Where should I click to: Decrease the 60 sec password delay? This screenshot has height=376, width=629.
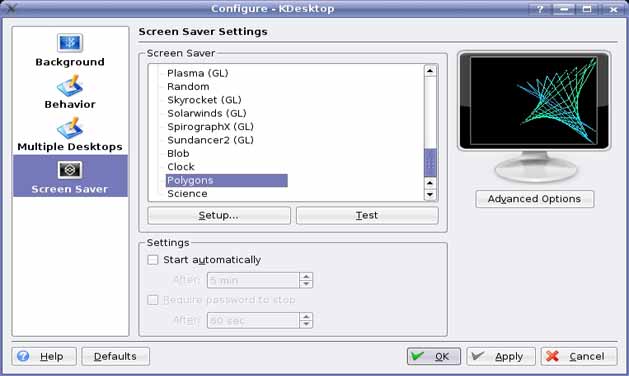click(306, 324)
